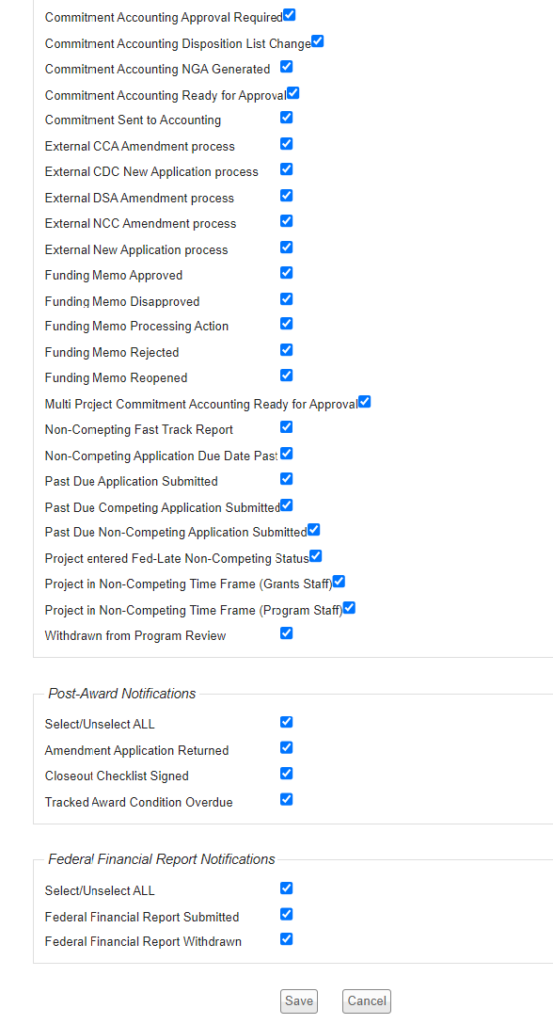The width and height of the screenshot is (553, 1024).
Task: Toggle Commitment Accounting Disposition List Change checkbox
Action: click(x=317, y=42)
